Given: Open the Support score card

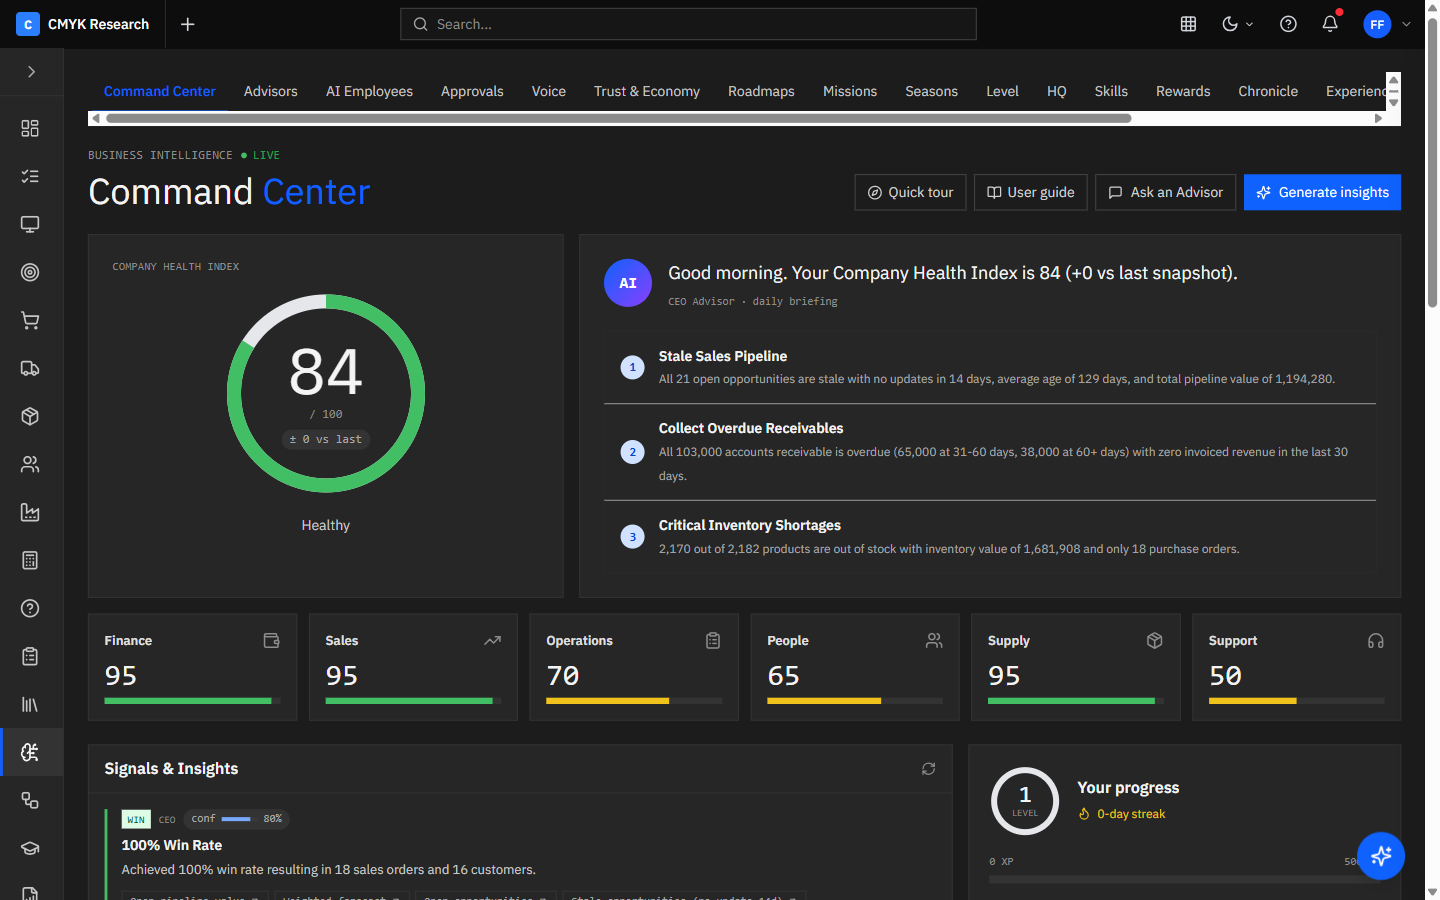Looking at the screenshot, I should coord(1296,667).
